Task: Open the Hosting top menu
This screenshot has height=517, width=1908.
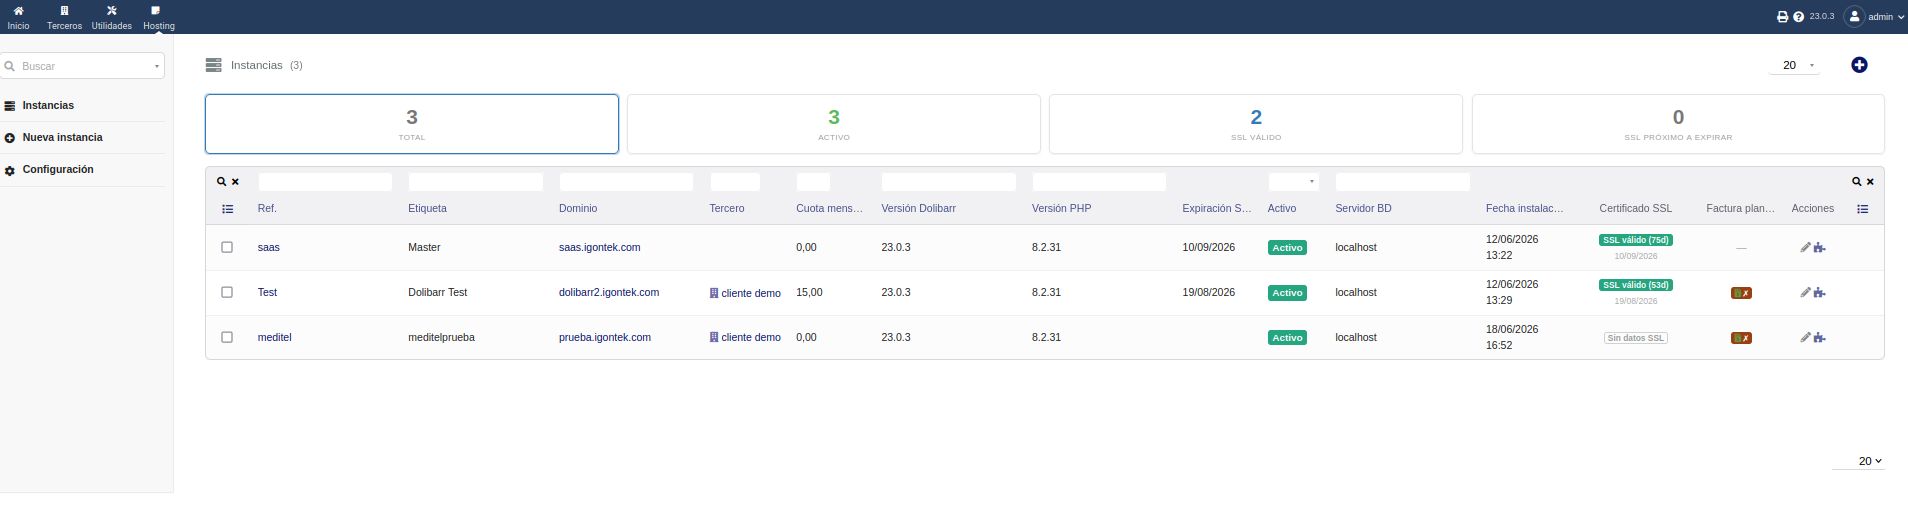Action: [159, 17]
